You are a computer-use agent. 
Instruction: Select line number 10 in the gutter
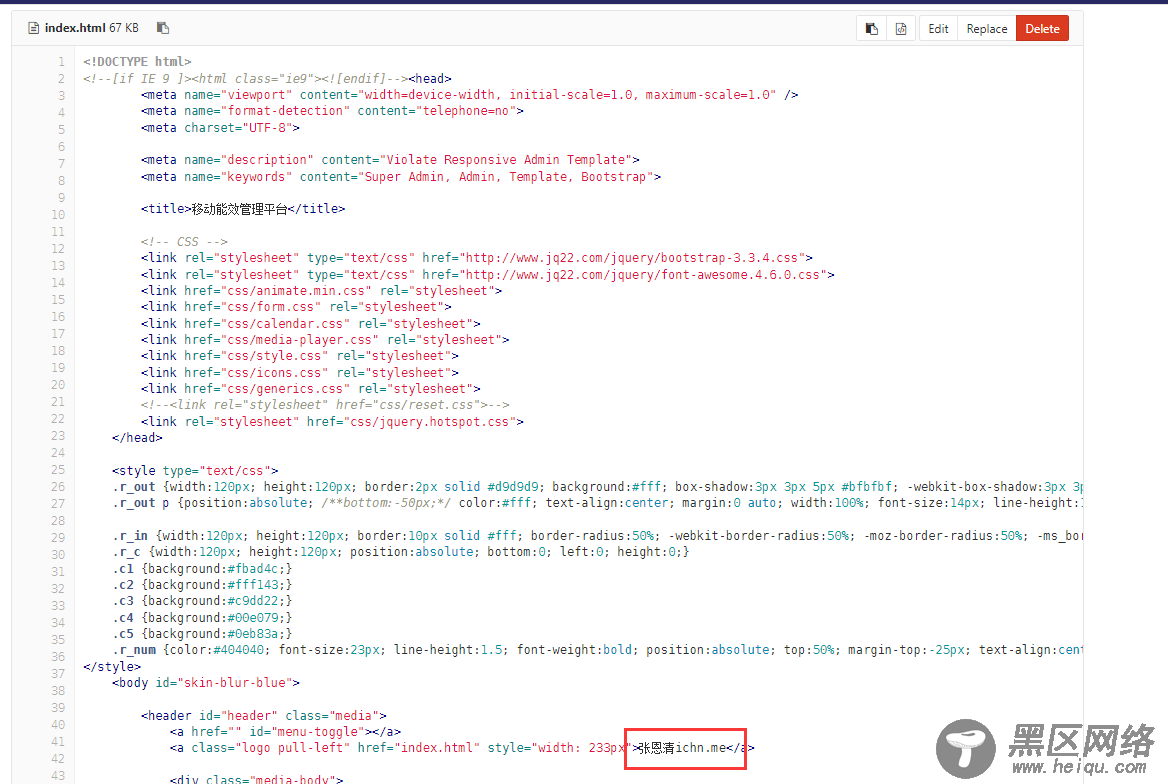pos(58,215)
